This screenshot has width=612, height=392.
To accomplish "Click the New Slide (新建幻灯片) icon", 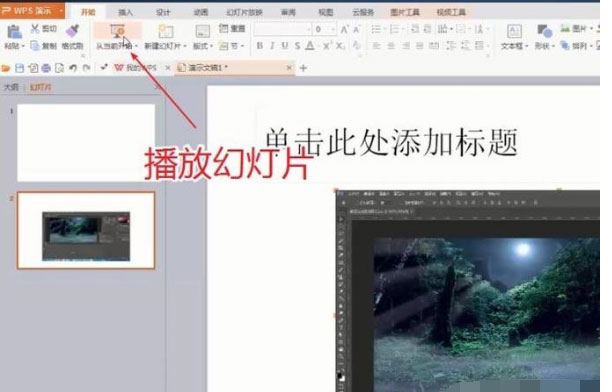I will [x=165, y=31].
